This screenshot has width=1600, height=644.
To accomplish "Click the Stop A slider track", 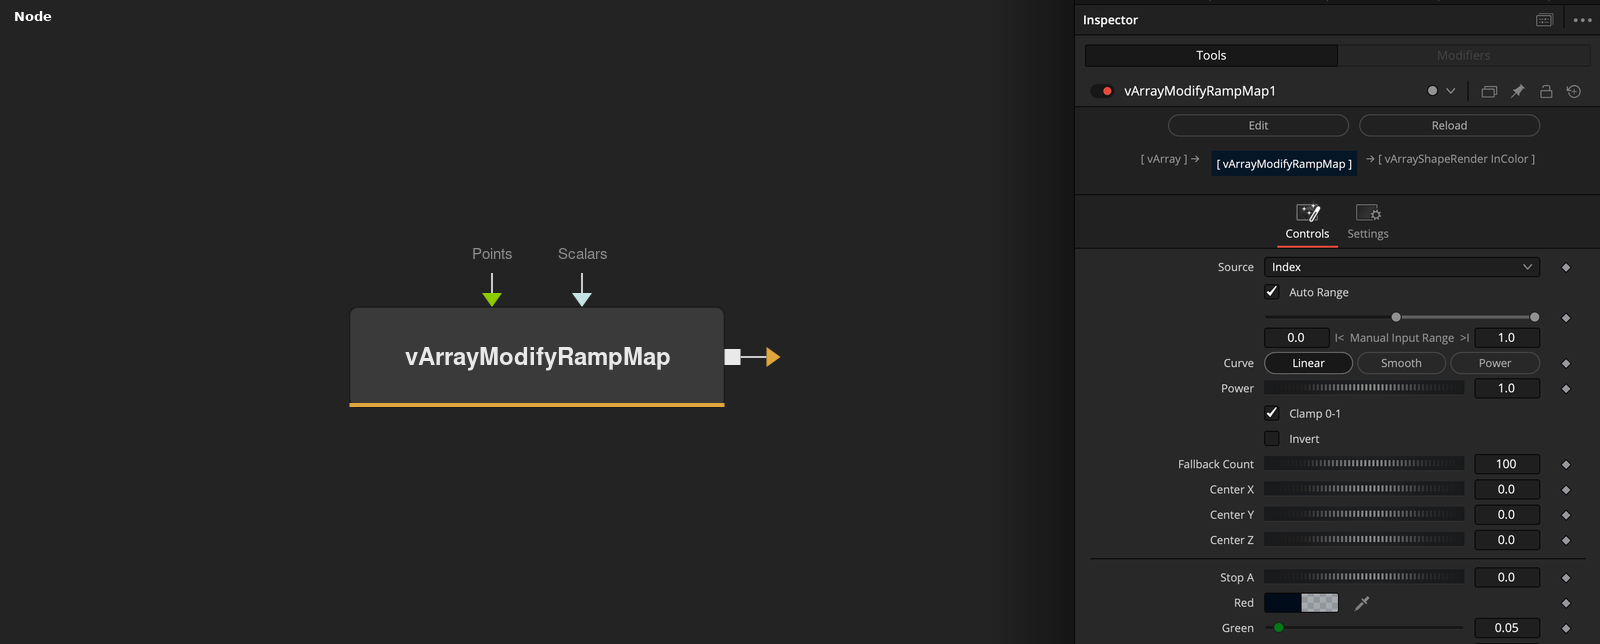I will click(x=1364, y=577).
